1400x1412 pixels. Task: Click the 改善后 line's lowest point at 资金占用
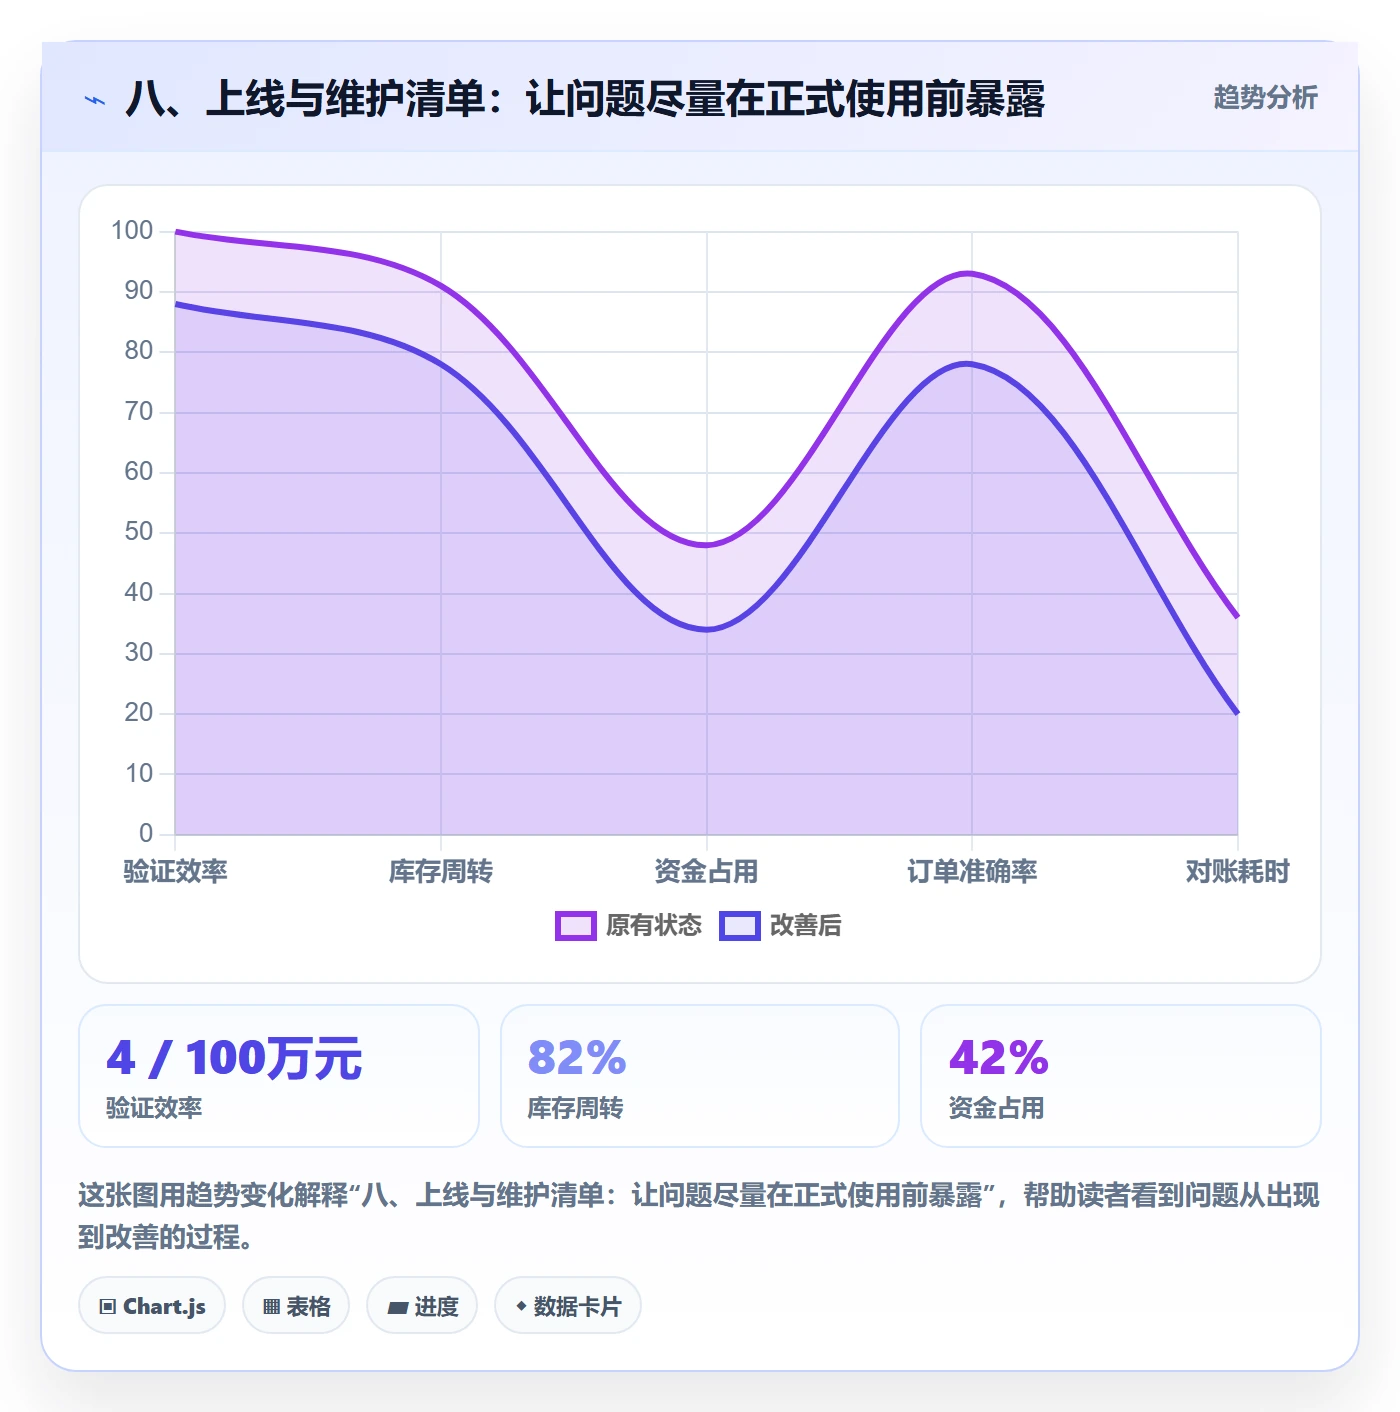[x=707, y=629]
